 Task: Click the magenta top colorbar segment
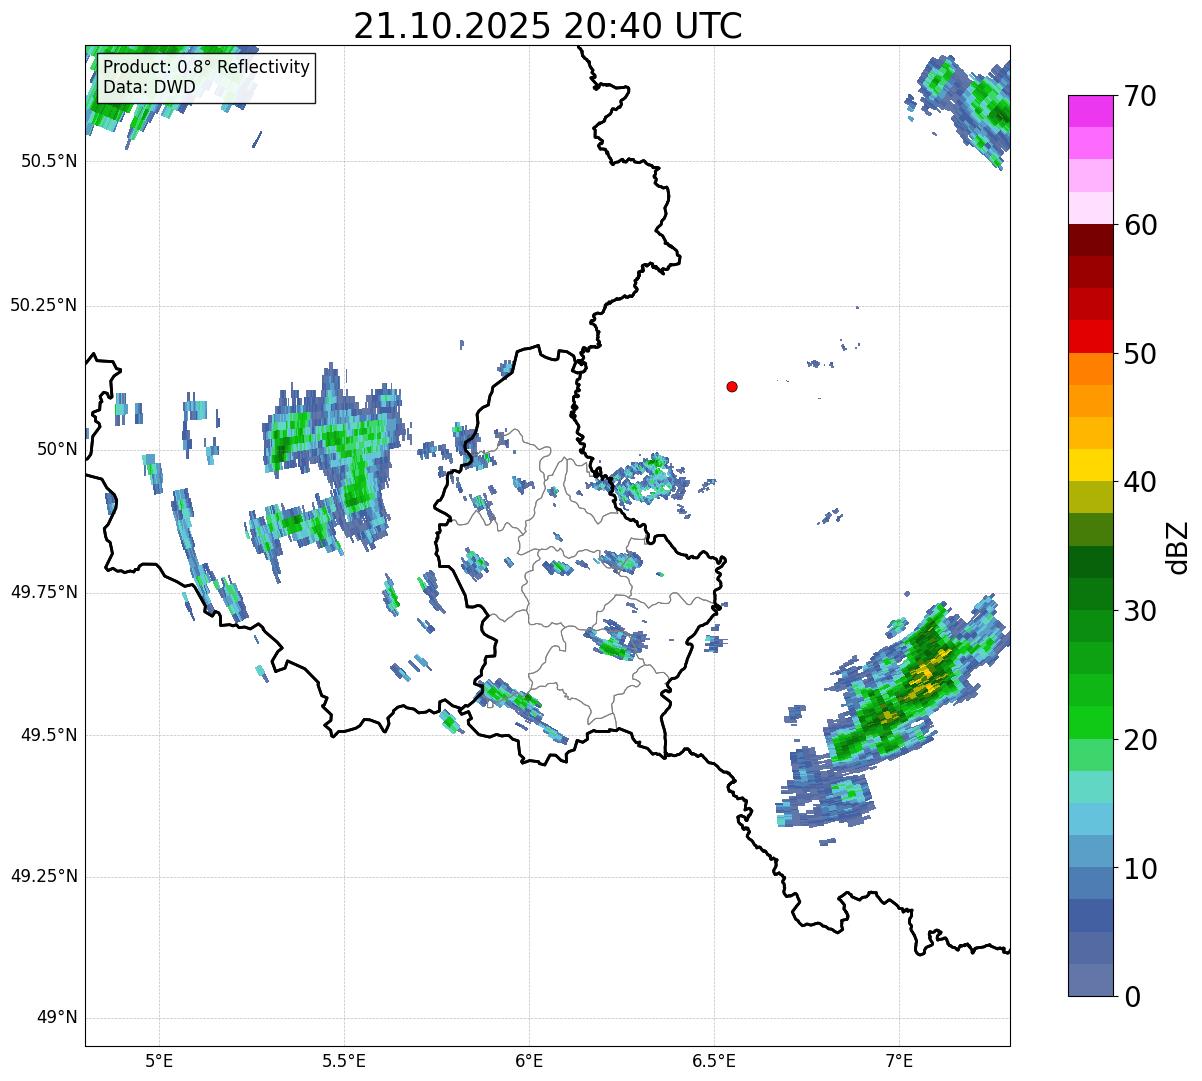tap(1090, 111)
